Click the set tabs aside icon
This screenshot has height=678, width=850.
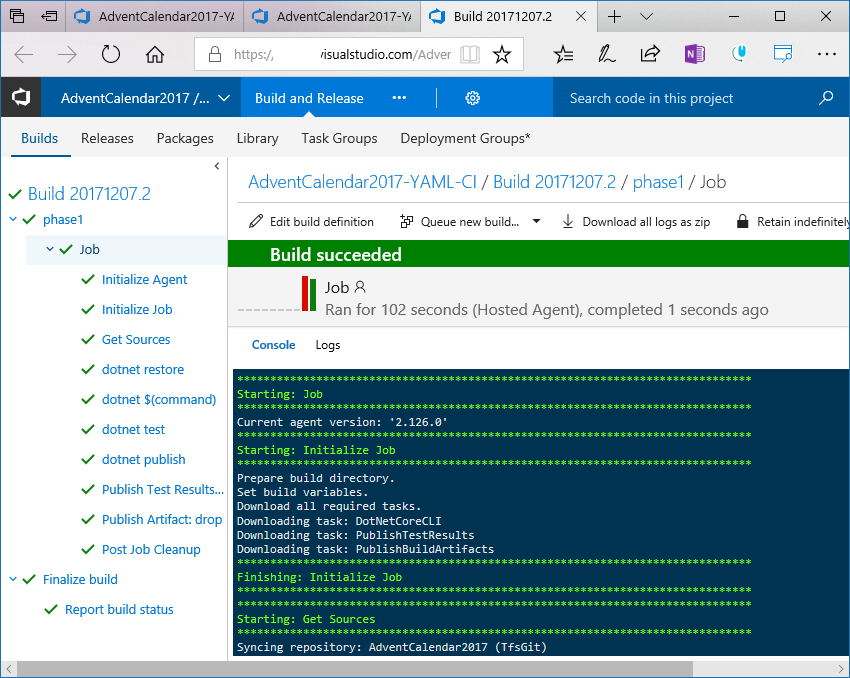49,16
